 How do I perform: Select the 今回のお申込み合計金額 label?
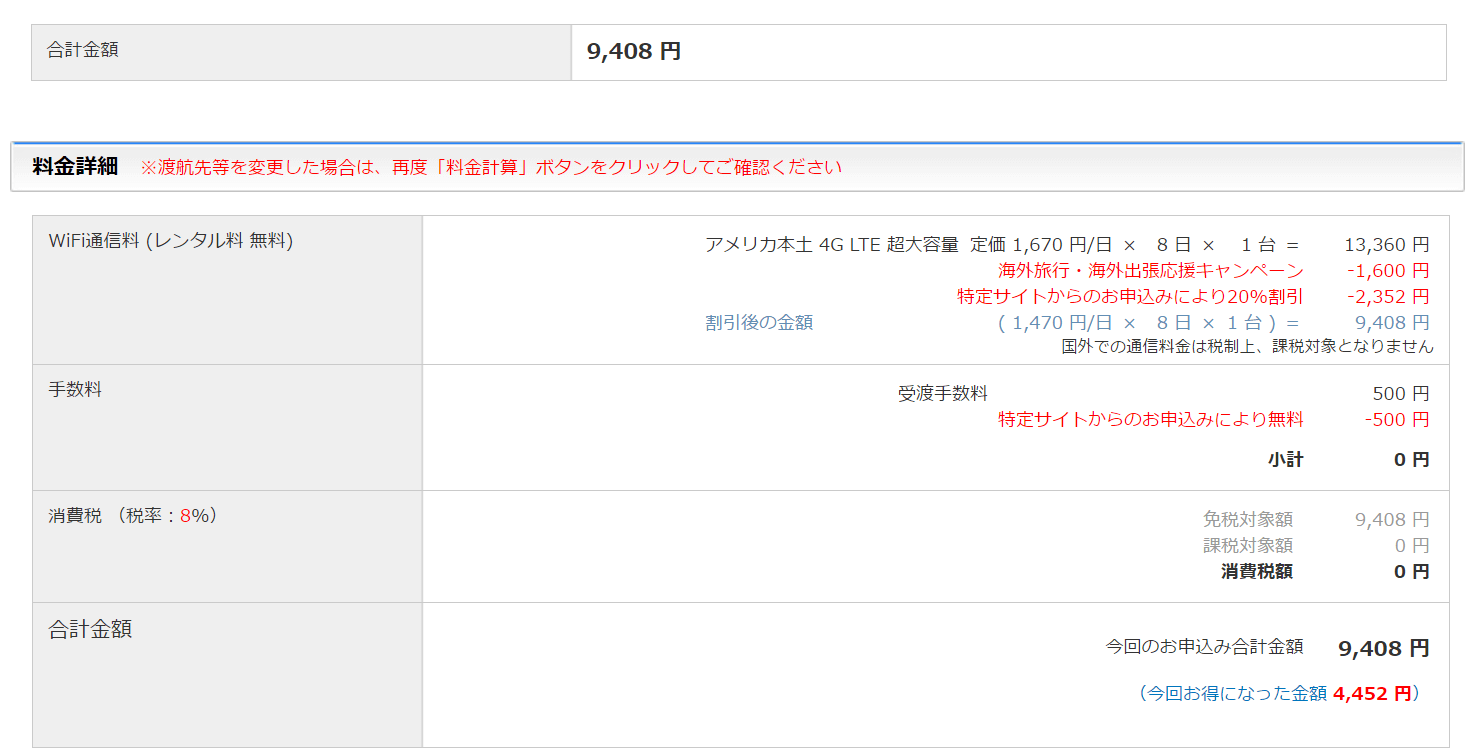point(1204,647)
